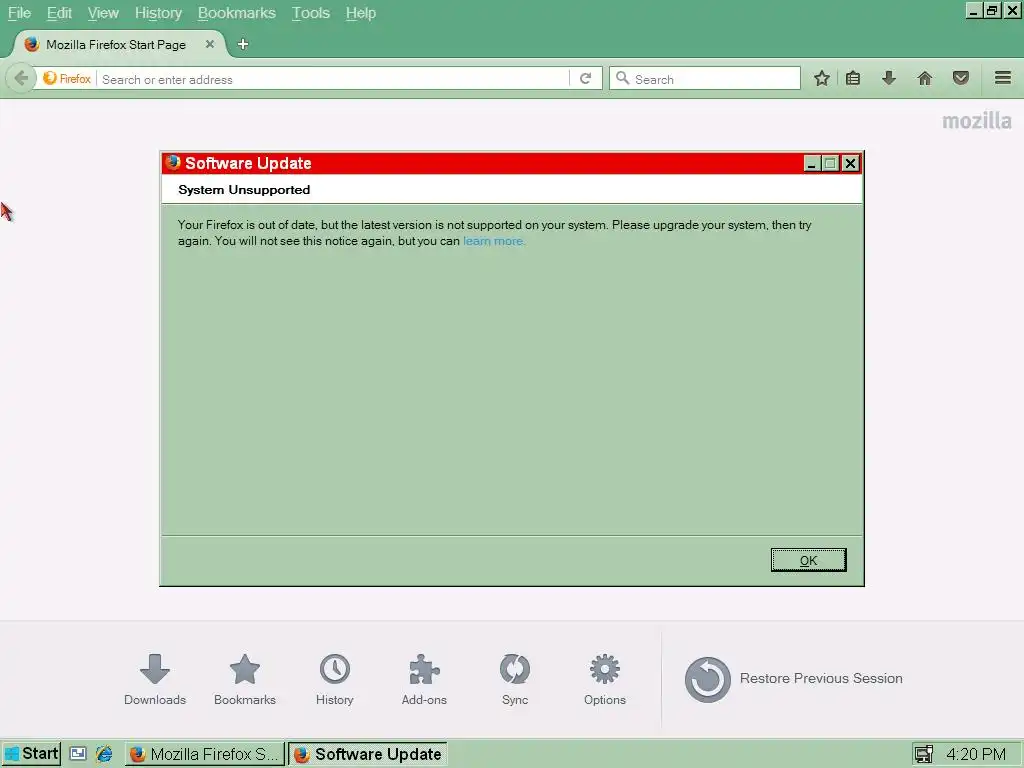
Task: Open History from start page shortcuts
Action: pyautogui.click(x=334, y=679)
